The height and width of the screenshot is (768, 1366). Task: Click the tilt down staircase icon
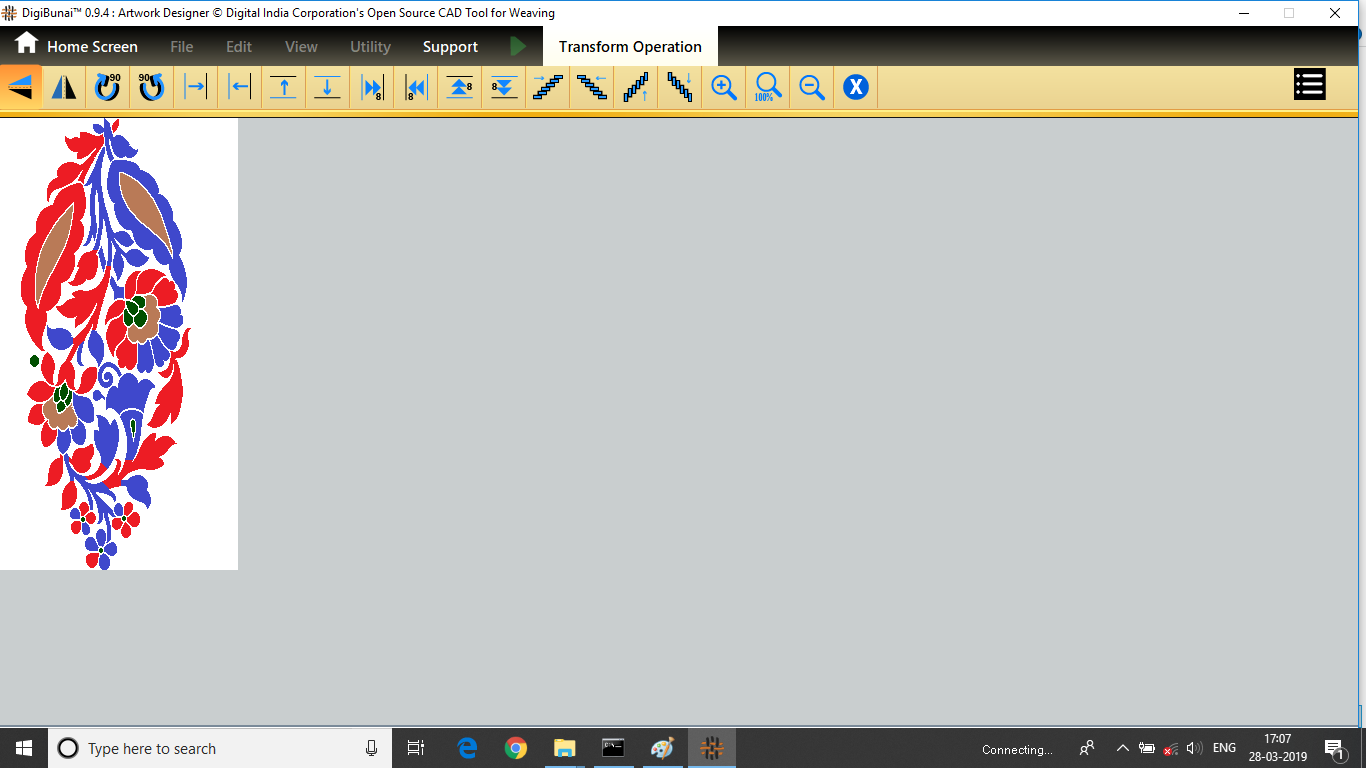click(x=680, y=87)
